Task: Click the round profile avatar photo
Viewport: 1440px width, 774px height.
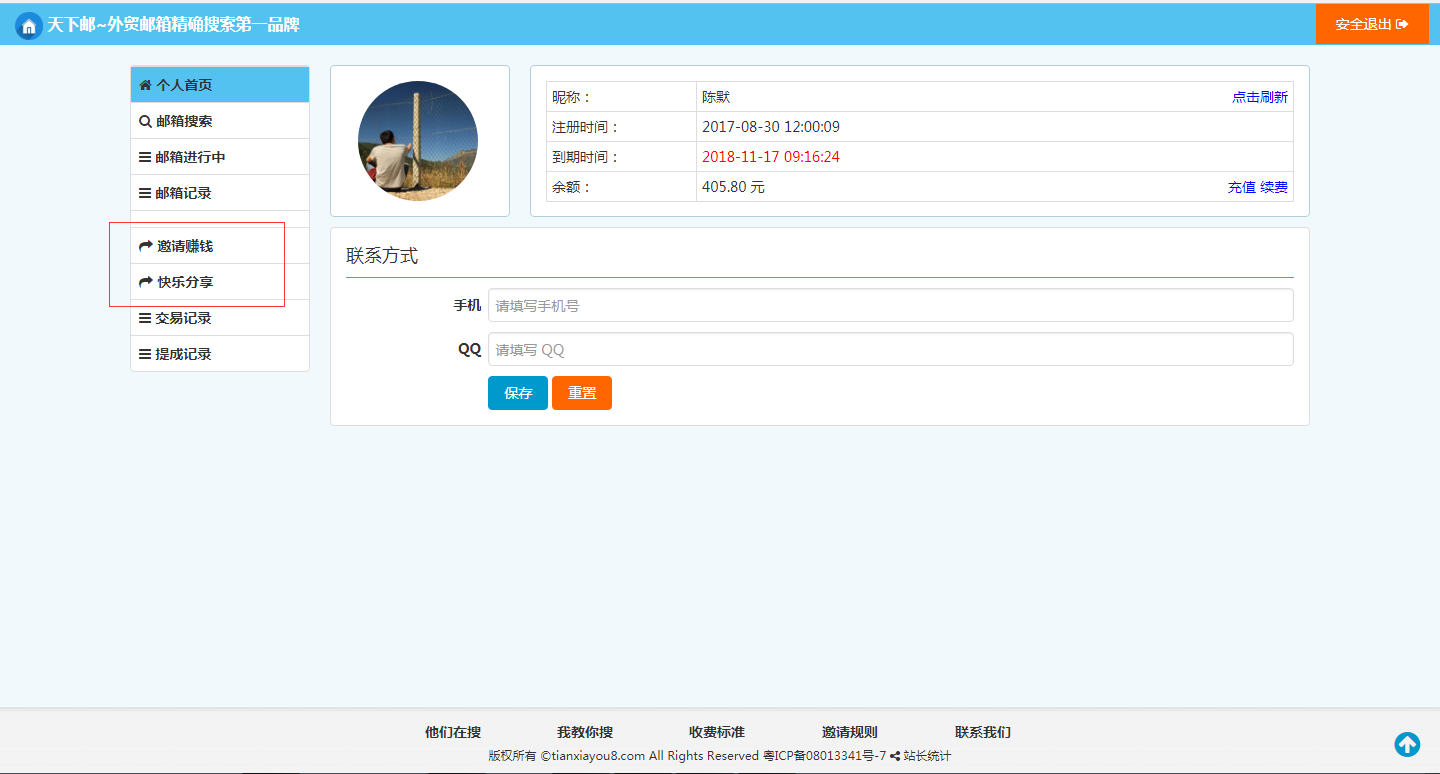Action: coord(418,141)
